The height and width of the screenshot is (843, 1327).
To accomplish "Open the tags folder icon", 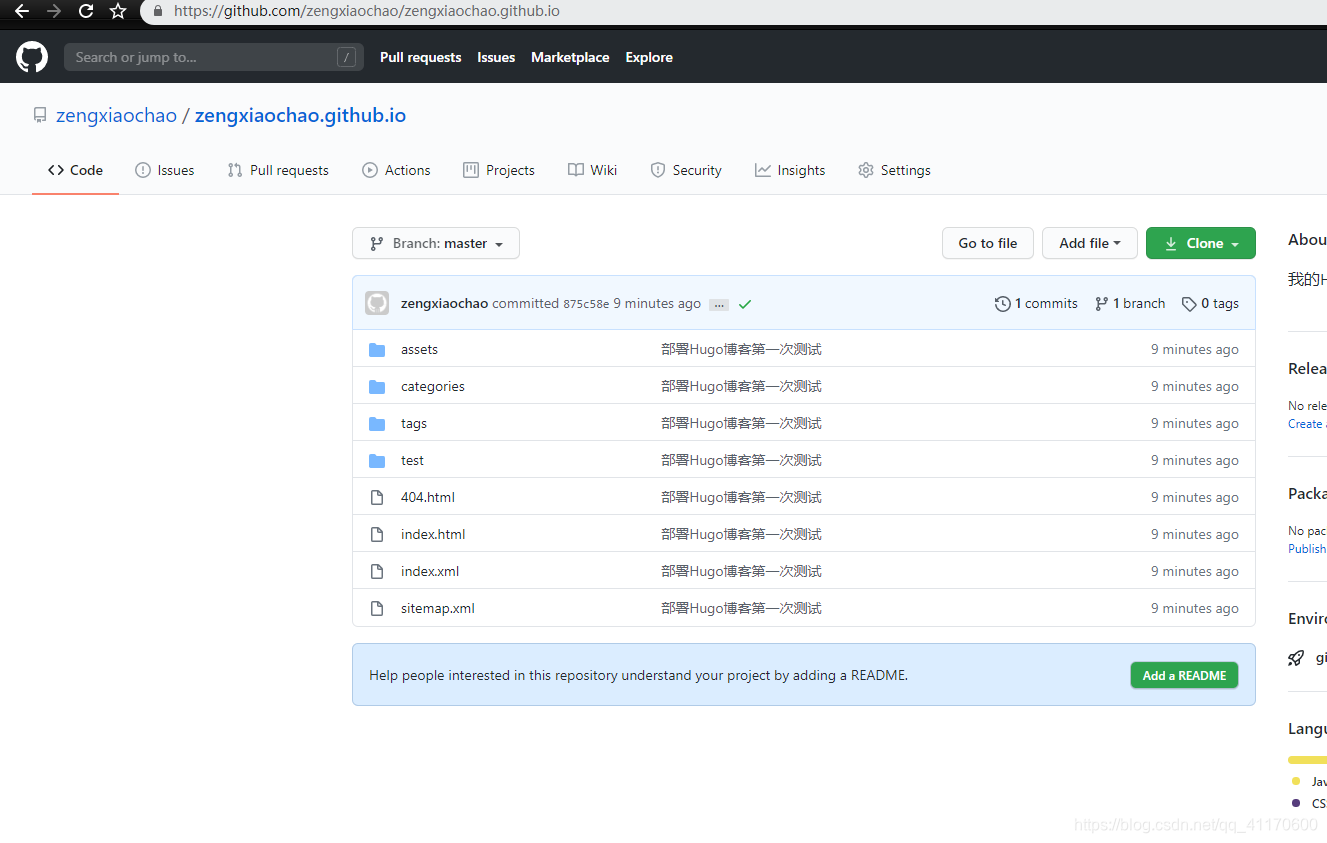I will 377,423.
